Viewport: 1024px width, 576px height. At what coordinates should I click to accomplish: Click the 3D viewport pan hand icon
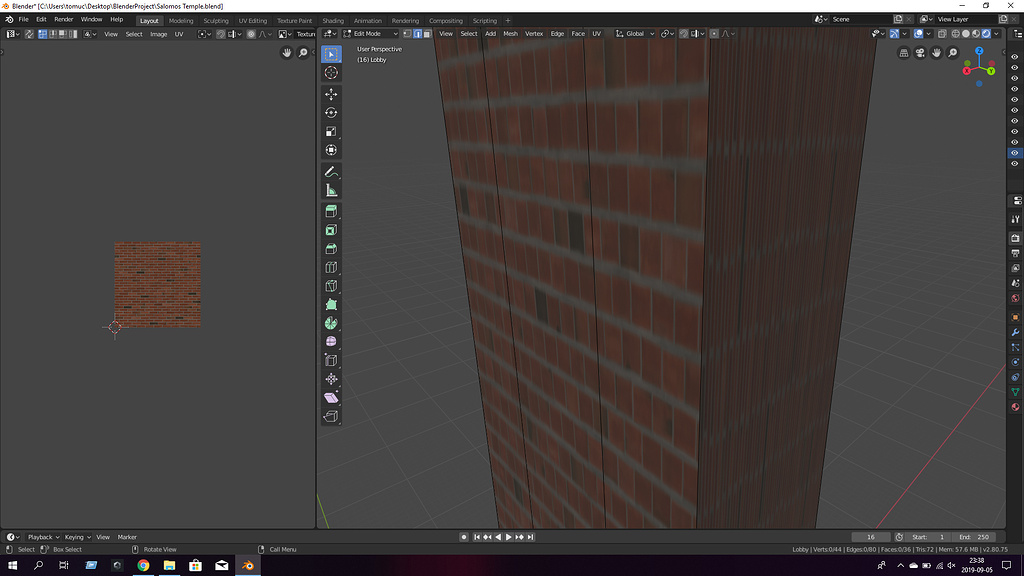coord(936,53)
